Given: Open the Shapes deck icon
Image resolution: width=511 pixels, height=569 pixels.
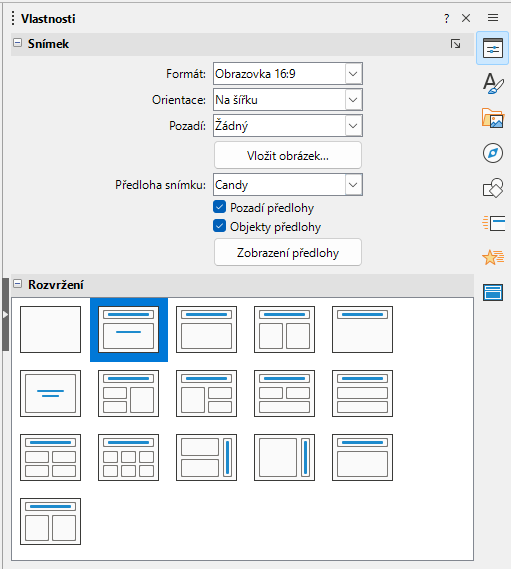Looking at the screenshot, I should pos(492,188).
